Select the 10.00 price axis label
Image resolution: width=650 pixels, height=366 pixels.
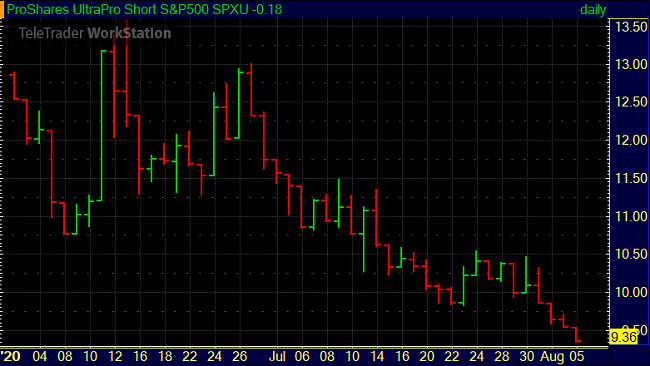click(x=631, y=292)
